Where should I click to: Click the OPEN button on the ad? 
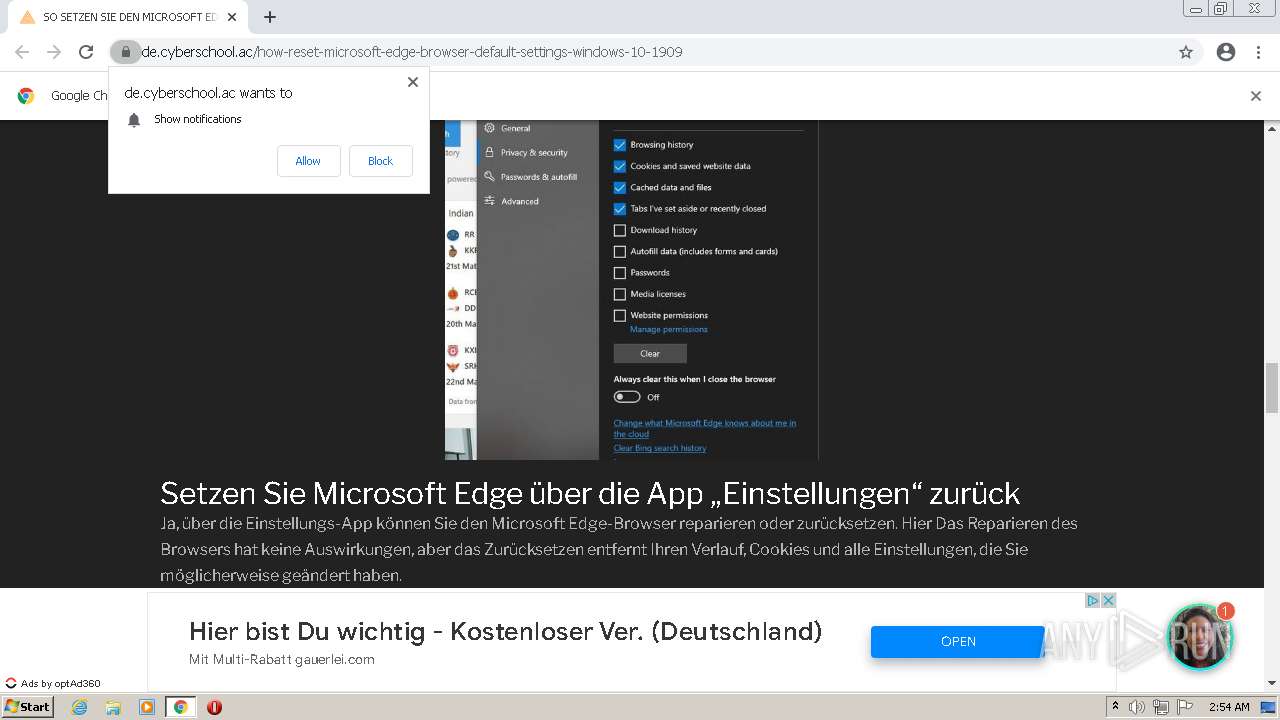click(957, 642)
